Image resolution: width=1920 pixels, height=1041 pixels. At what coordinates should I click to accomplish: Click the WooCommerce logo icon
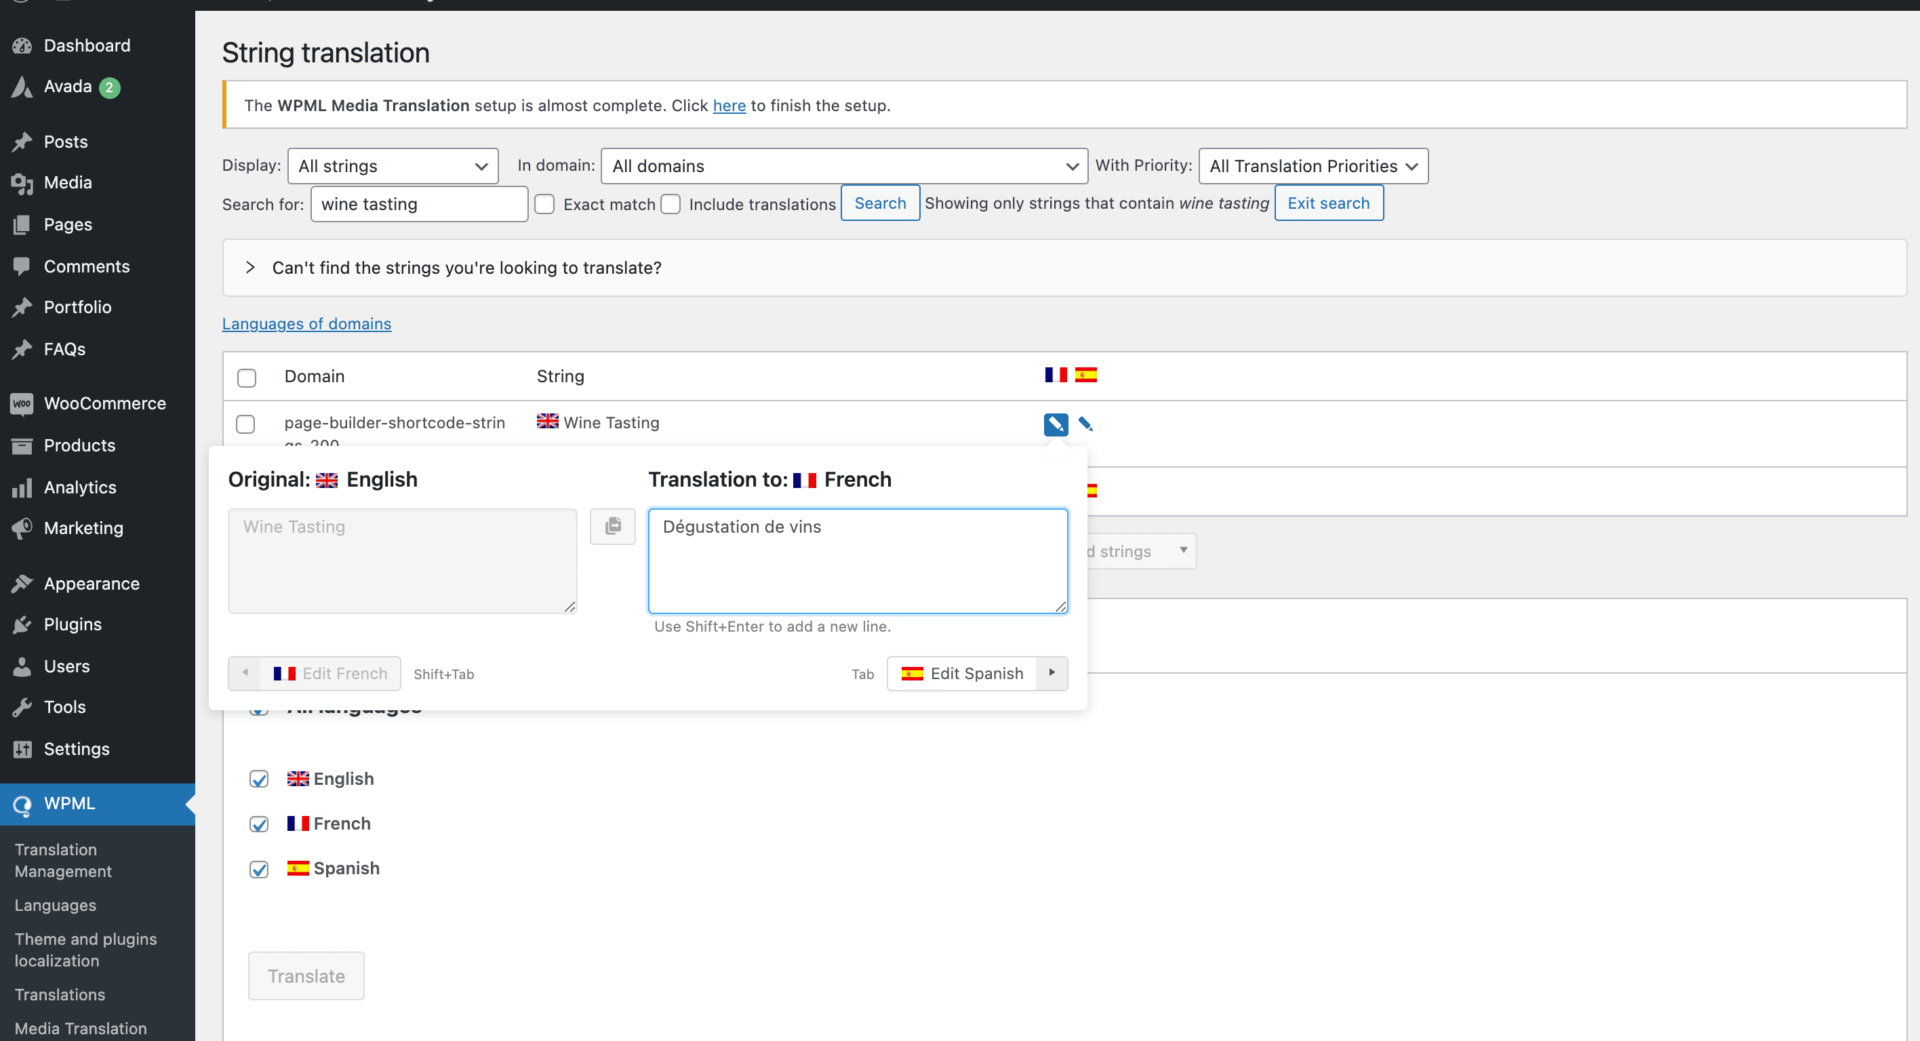pos(22,404)
